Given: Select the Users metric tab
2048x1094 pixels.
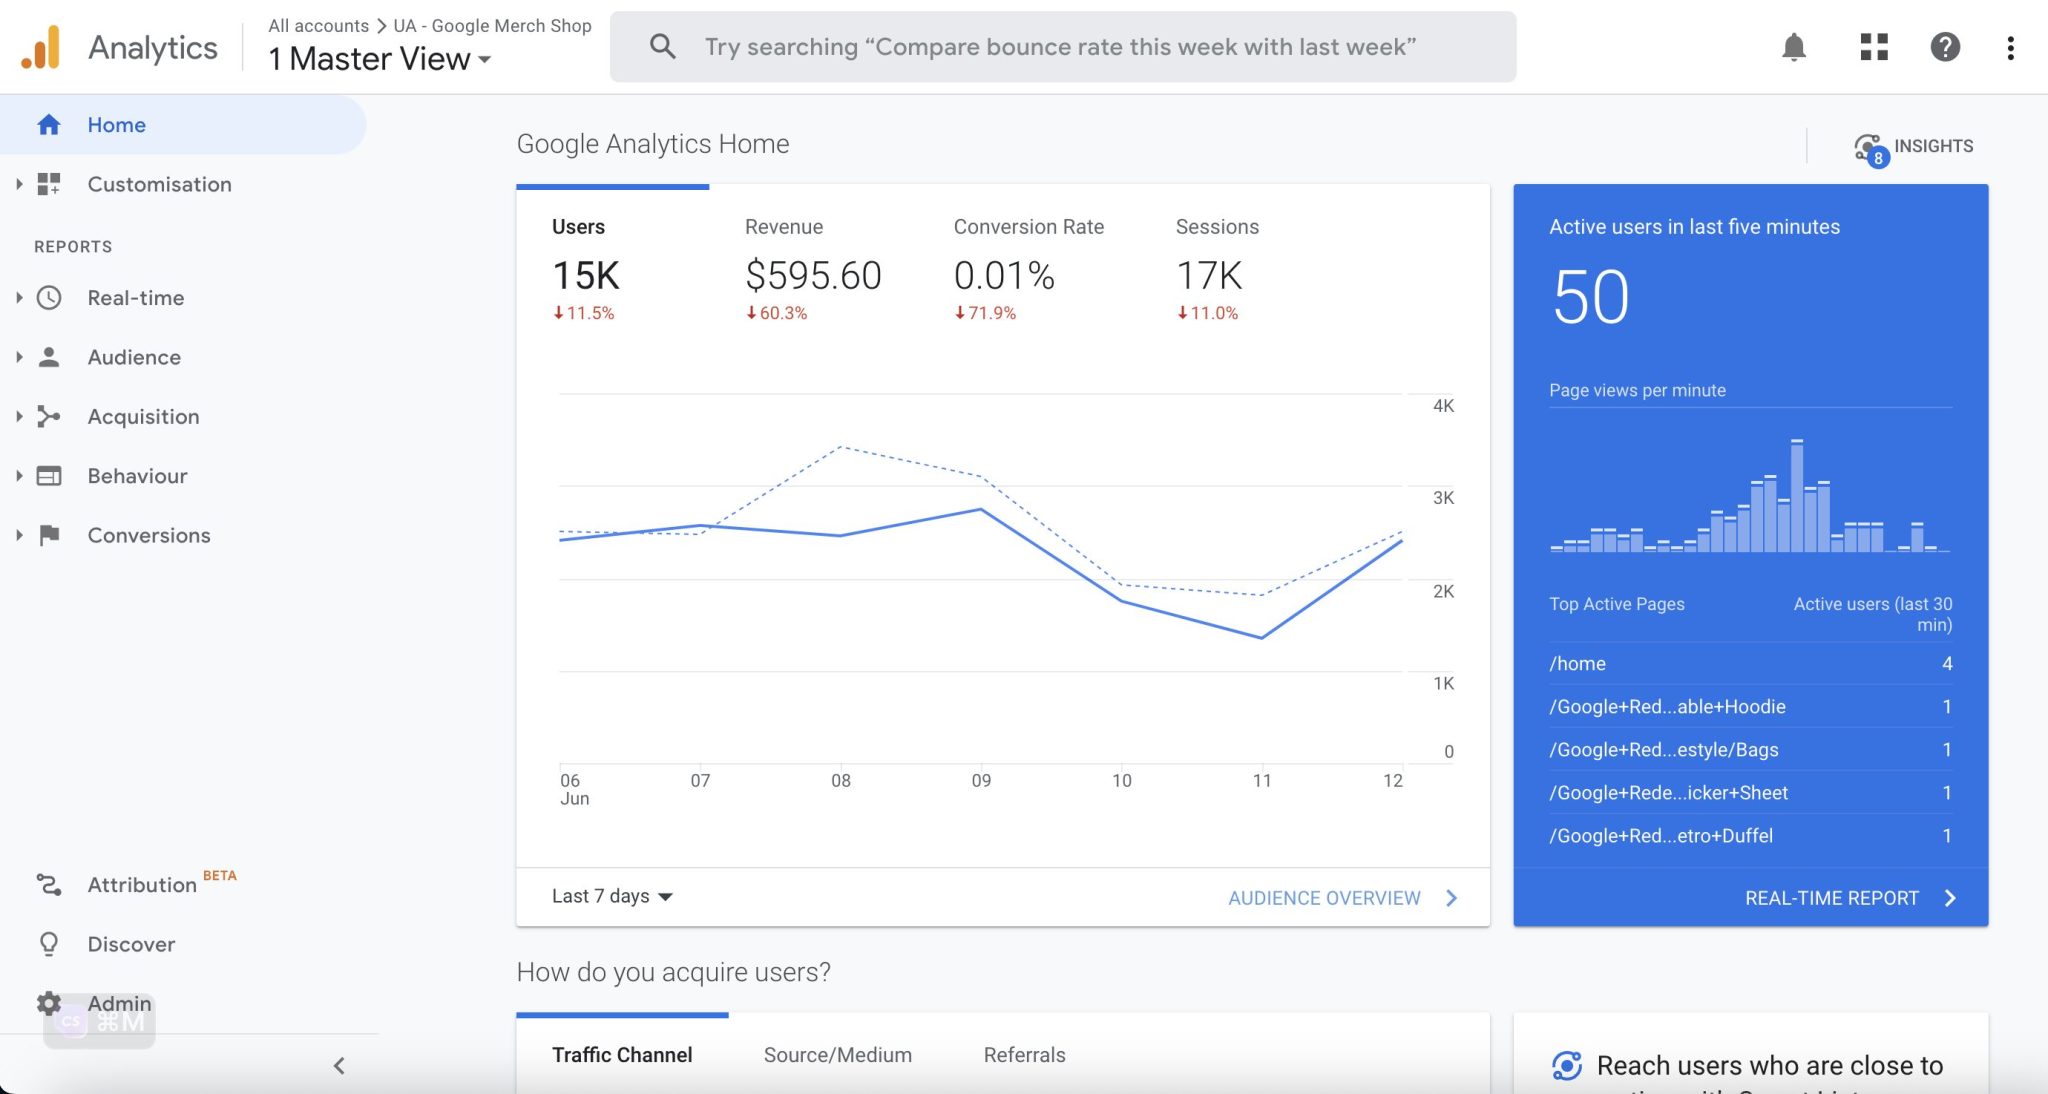Looking at the screenshot, I should click(612, 270).
